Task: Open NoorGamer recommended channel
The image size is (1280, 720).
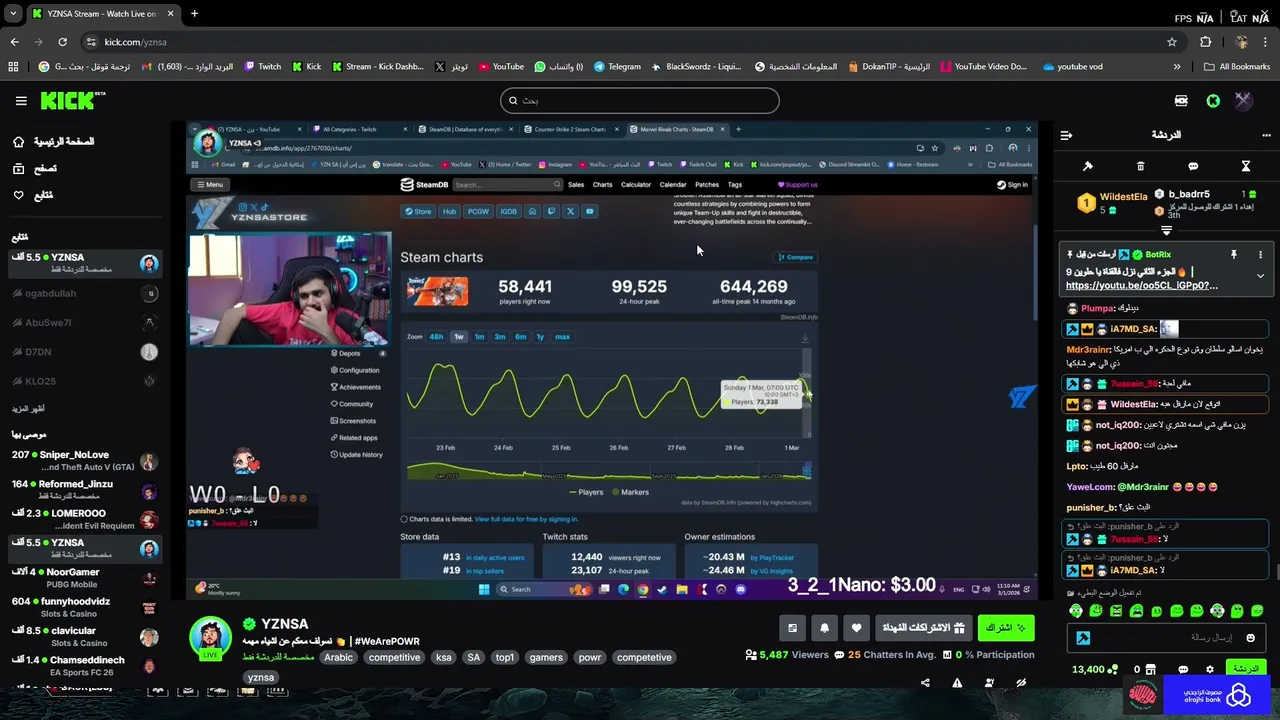Action: point(85,578)
